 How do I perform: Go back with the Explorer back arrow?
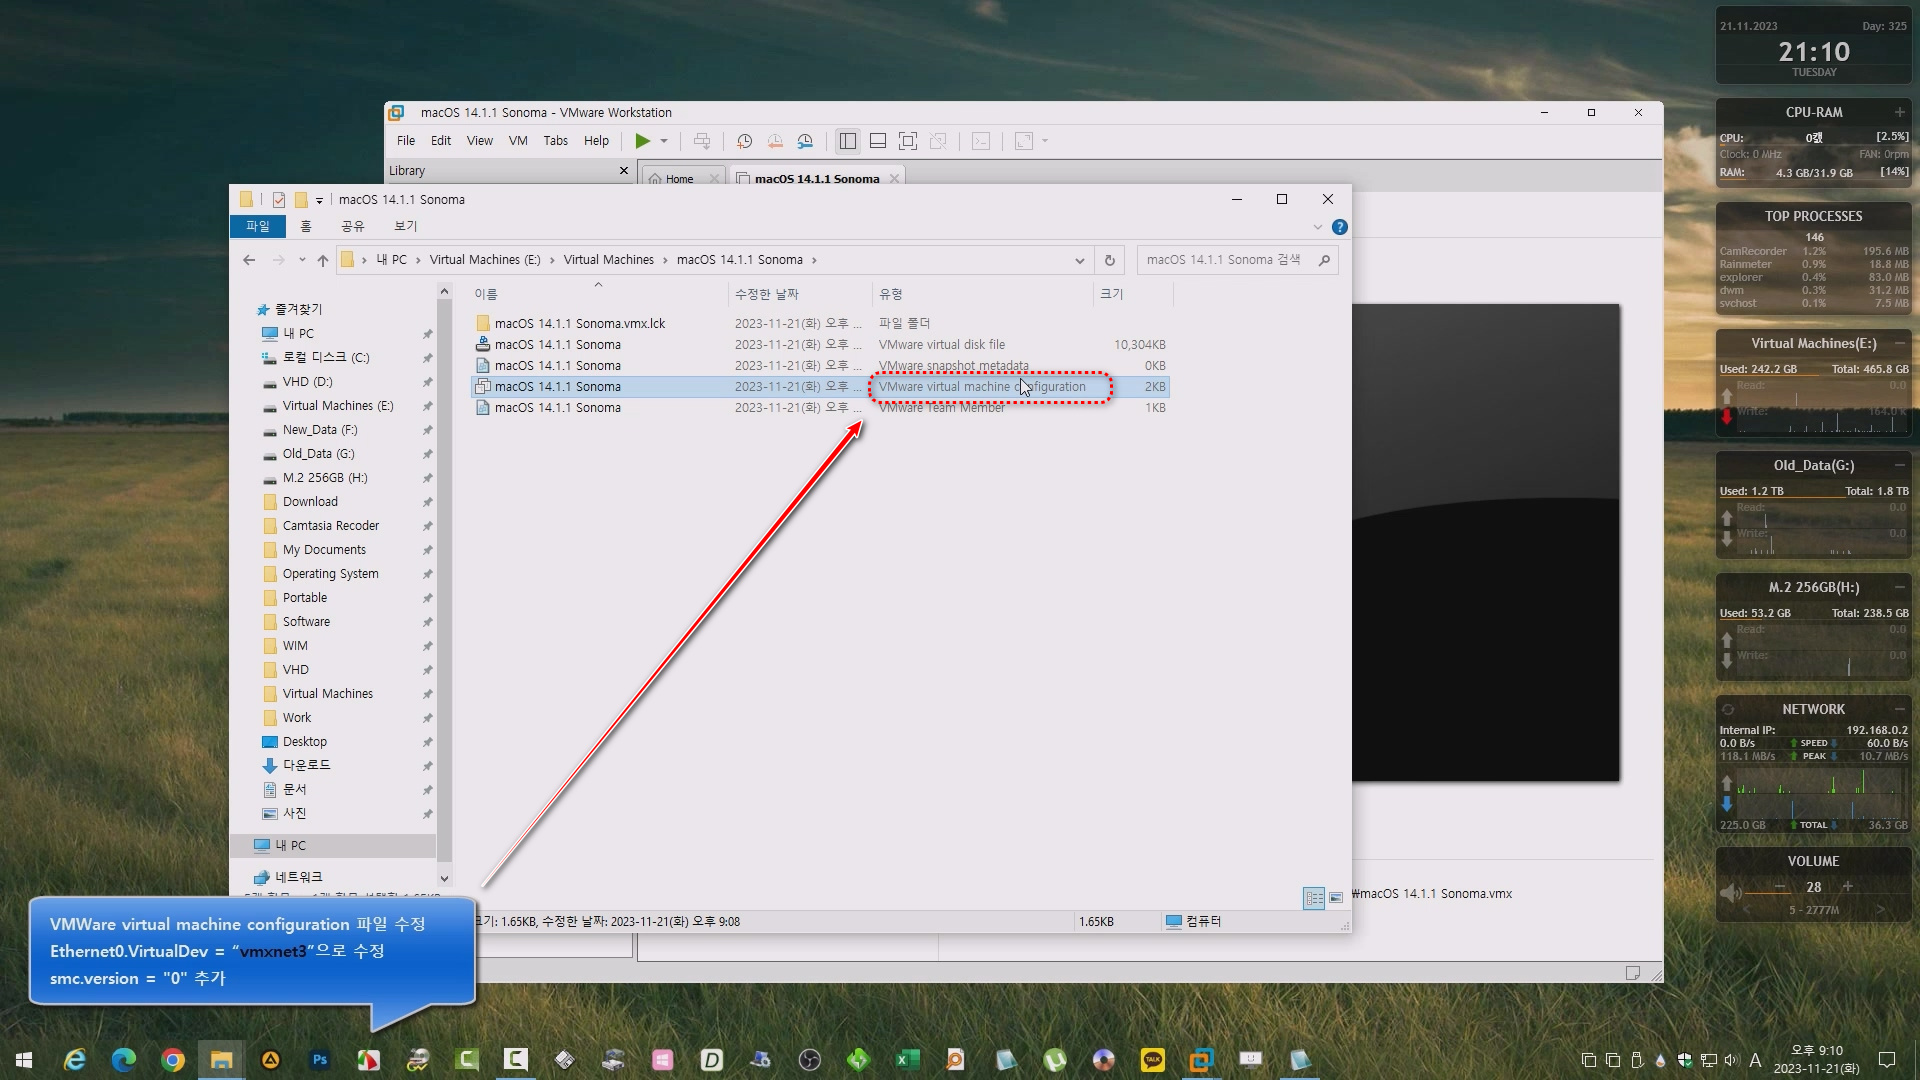(x=249, y=260)
